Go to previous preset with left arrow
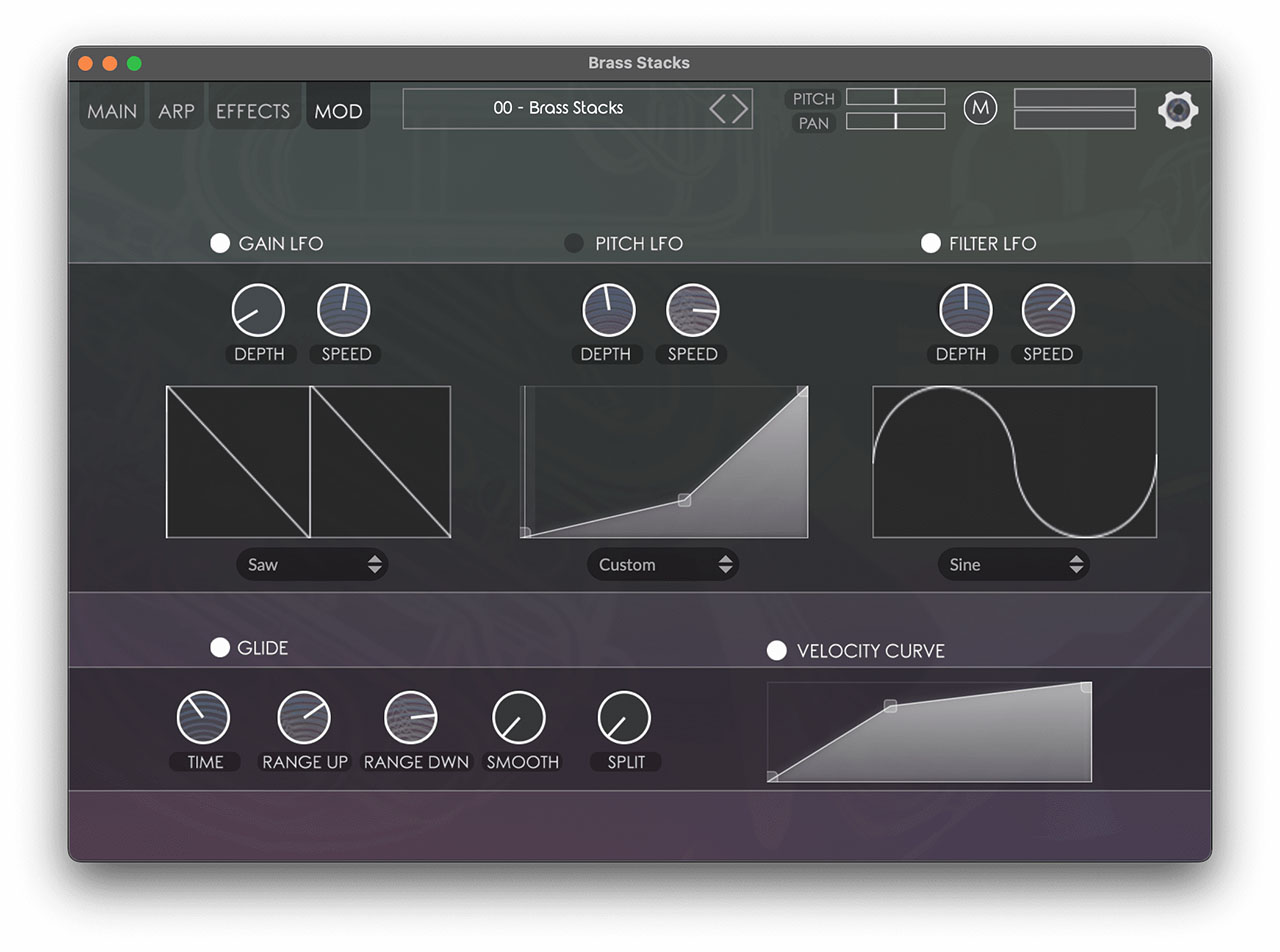The width and height of the screenshot is (1280, 952). tap(718, 108)
